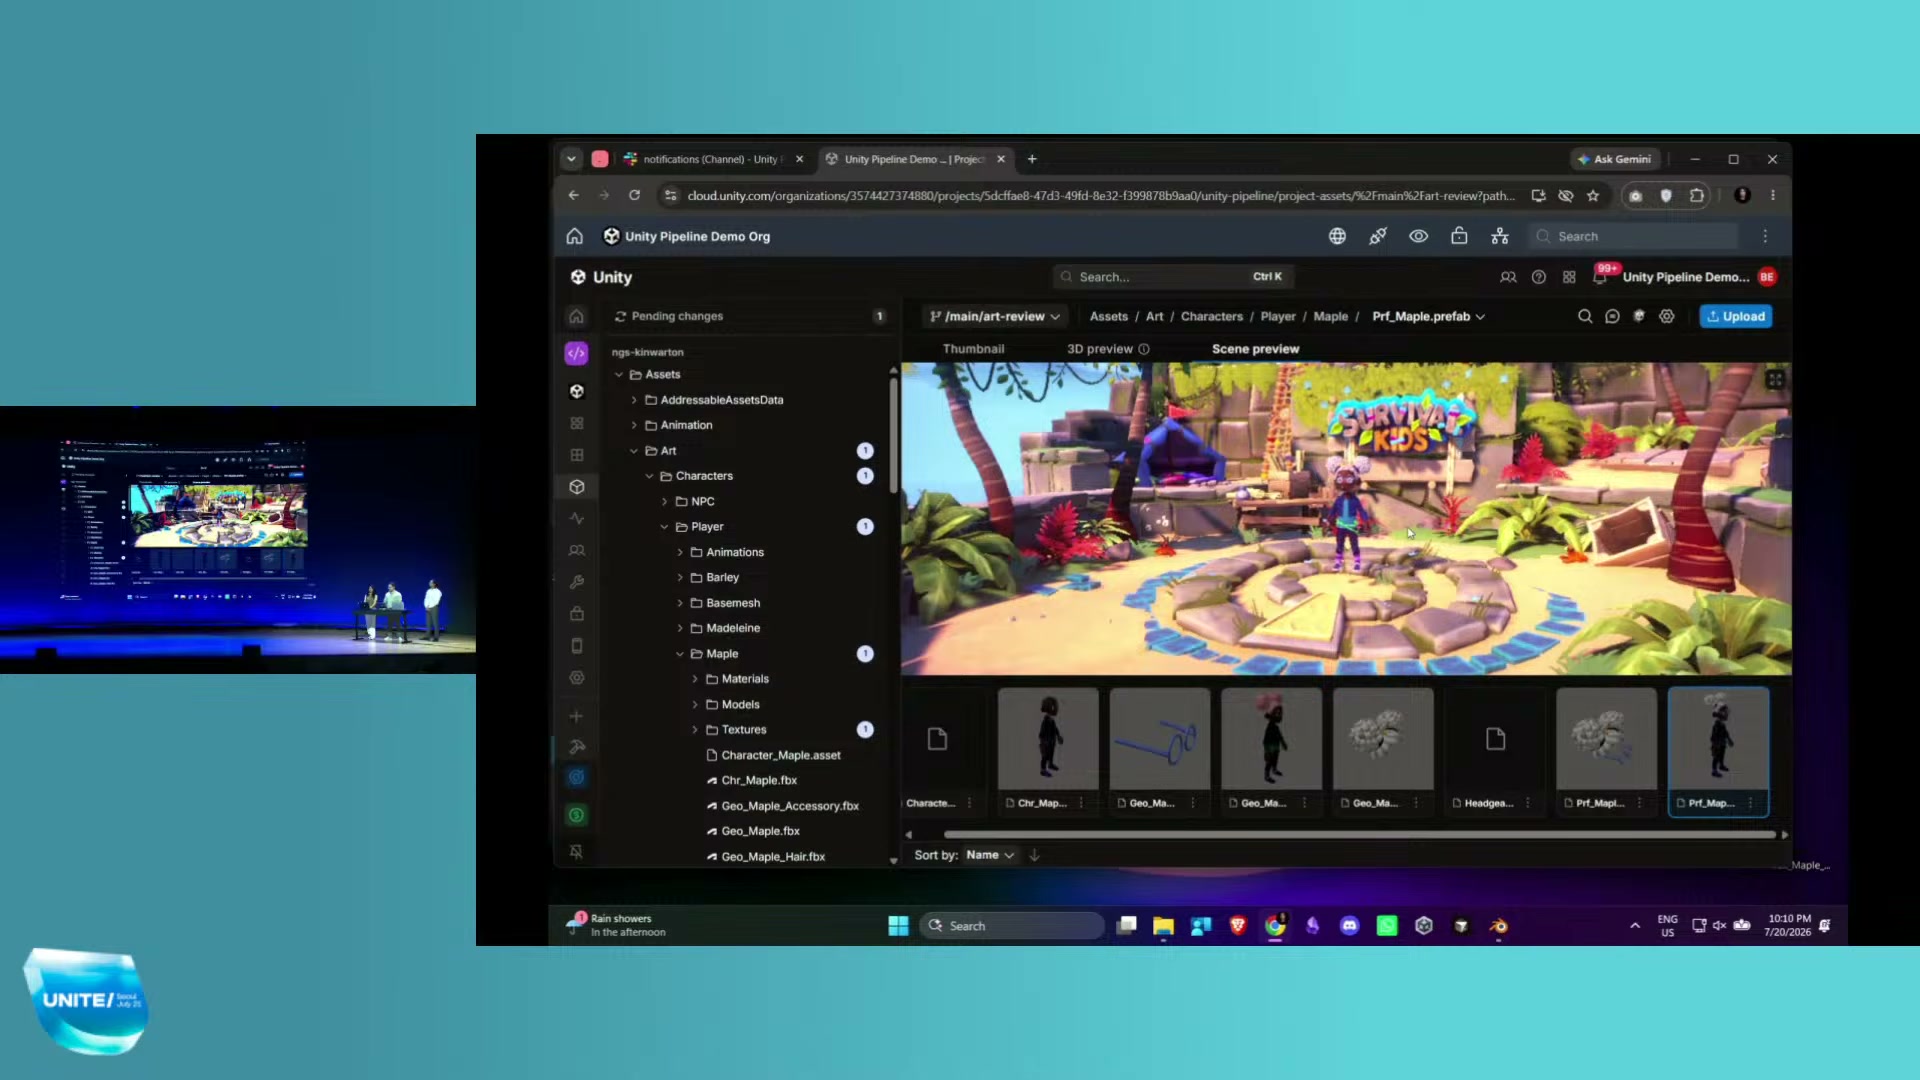Open the apps grid icon

point(1569,277)
